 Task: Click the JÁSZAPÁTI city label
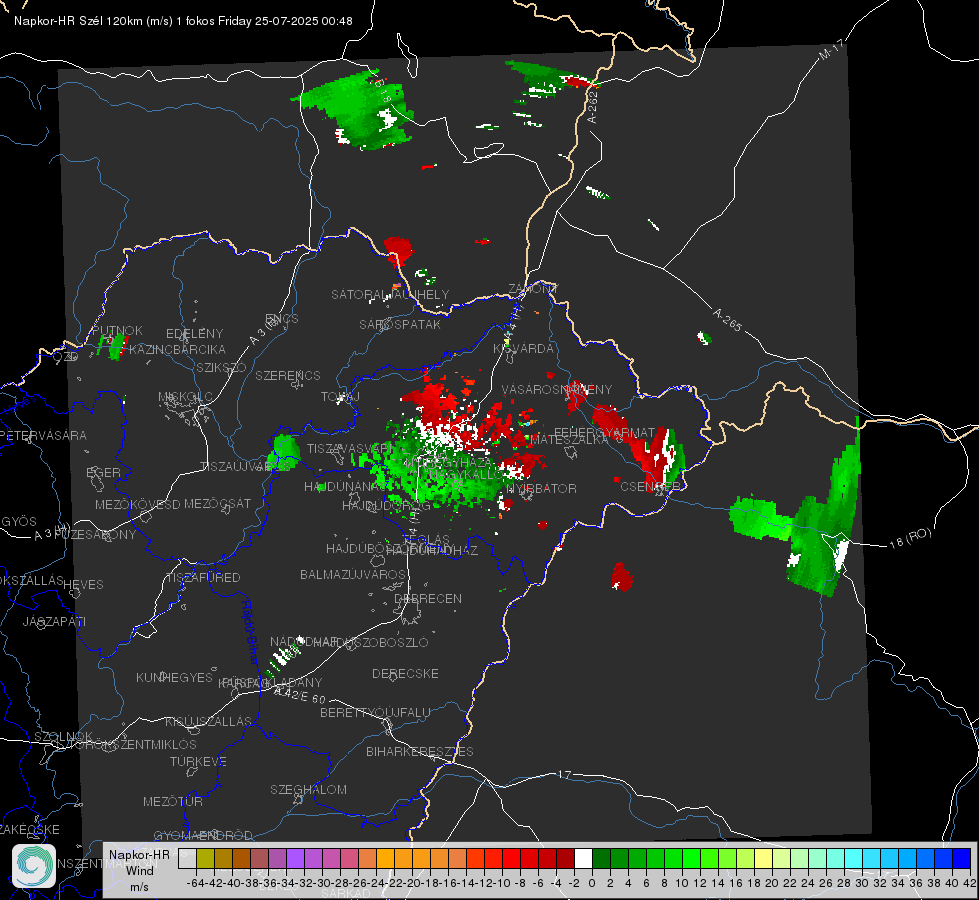click(54, 621)
